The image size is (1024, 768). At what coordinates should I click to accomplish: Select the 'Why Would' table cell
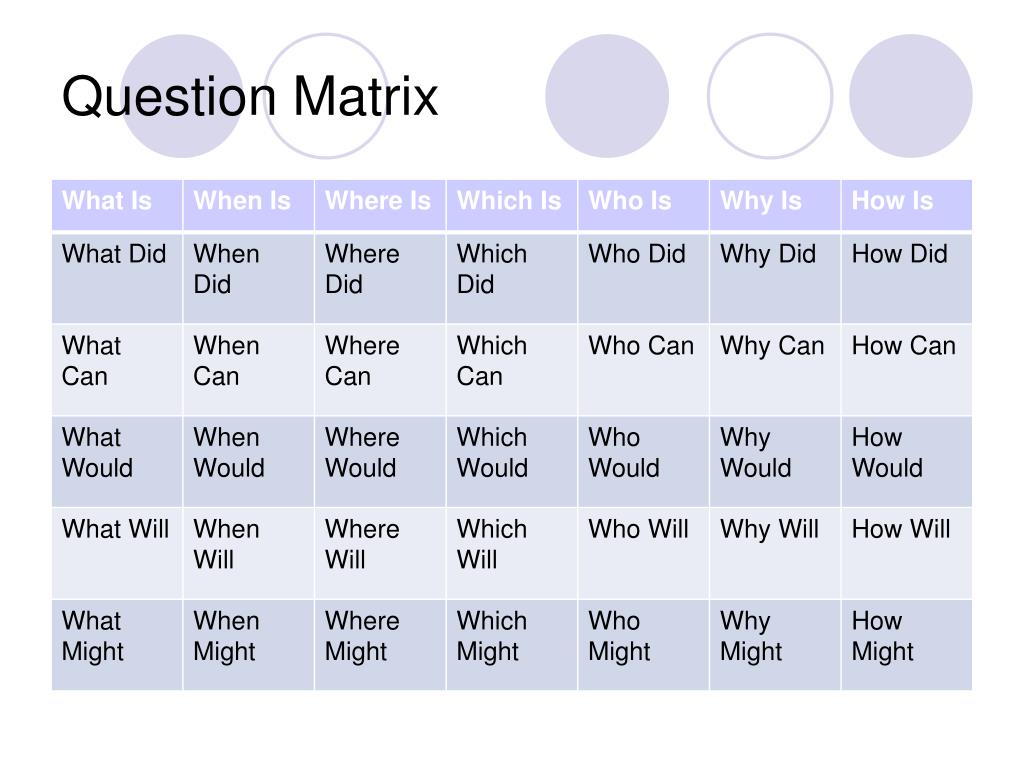[x=775, y=461]
